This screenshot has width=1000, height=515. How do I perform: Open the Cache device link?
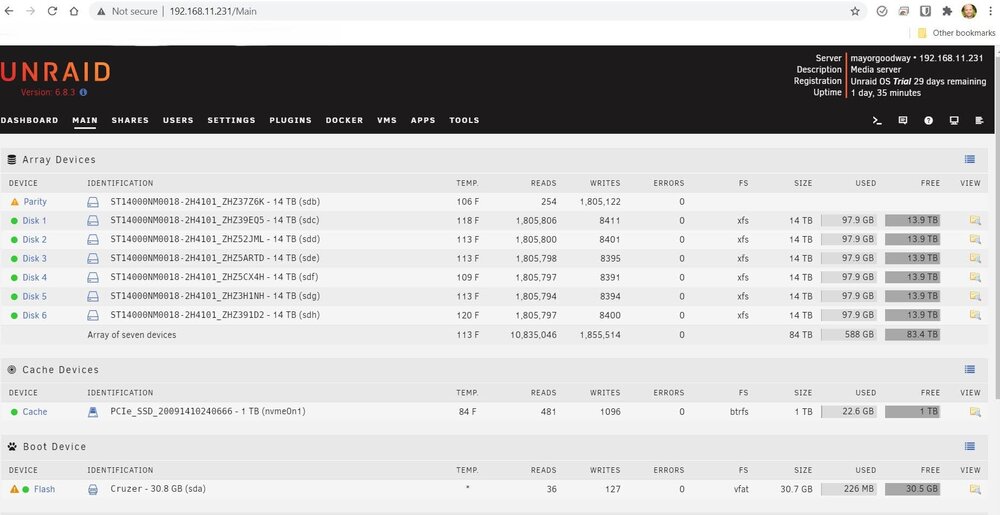[35, 412]
